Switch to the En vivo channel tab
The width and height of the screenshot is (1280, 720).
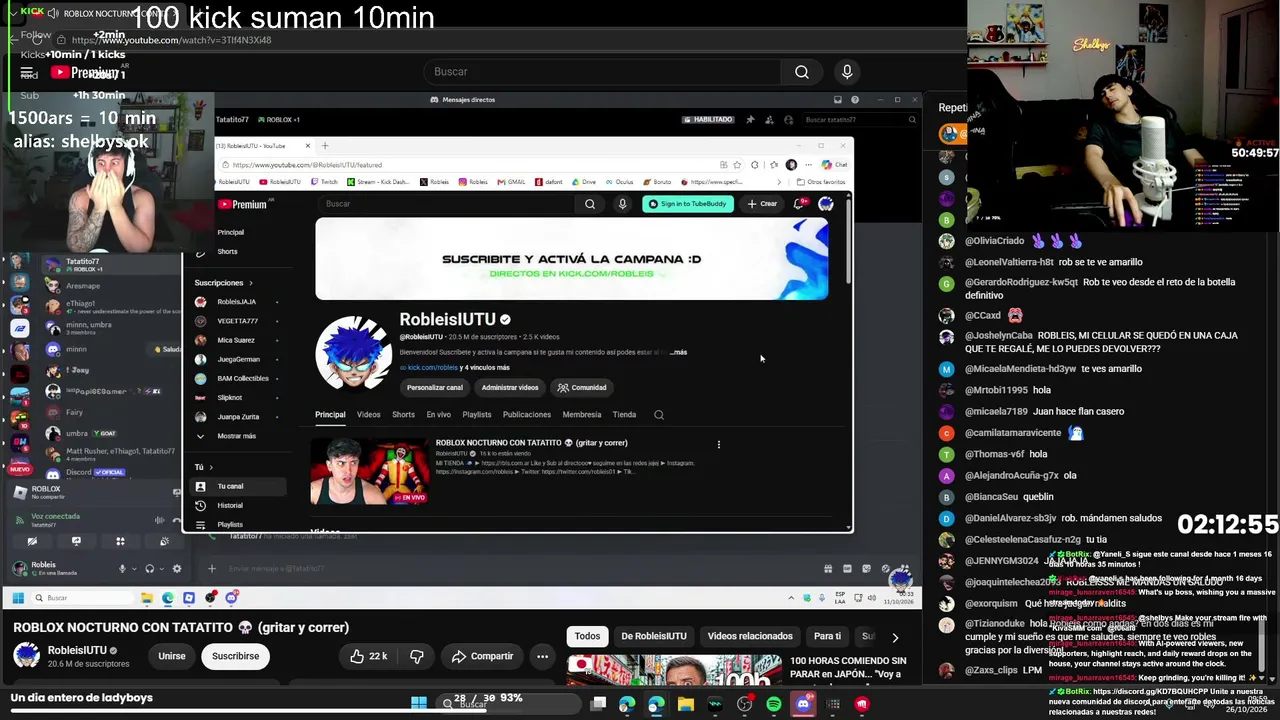pyautogui.click(x=439, y=415)
